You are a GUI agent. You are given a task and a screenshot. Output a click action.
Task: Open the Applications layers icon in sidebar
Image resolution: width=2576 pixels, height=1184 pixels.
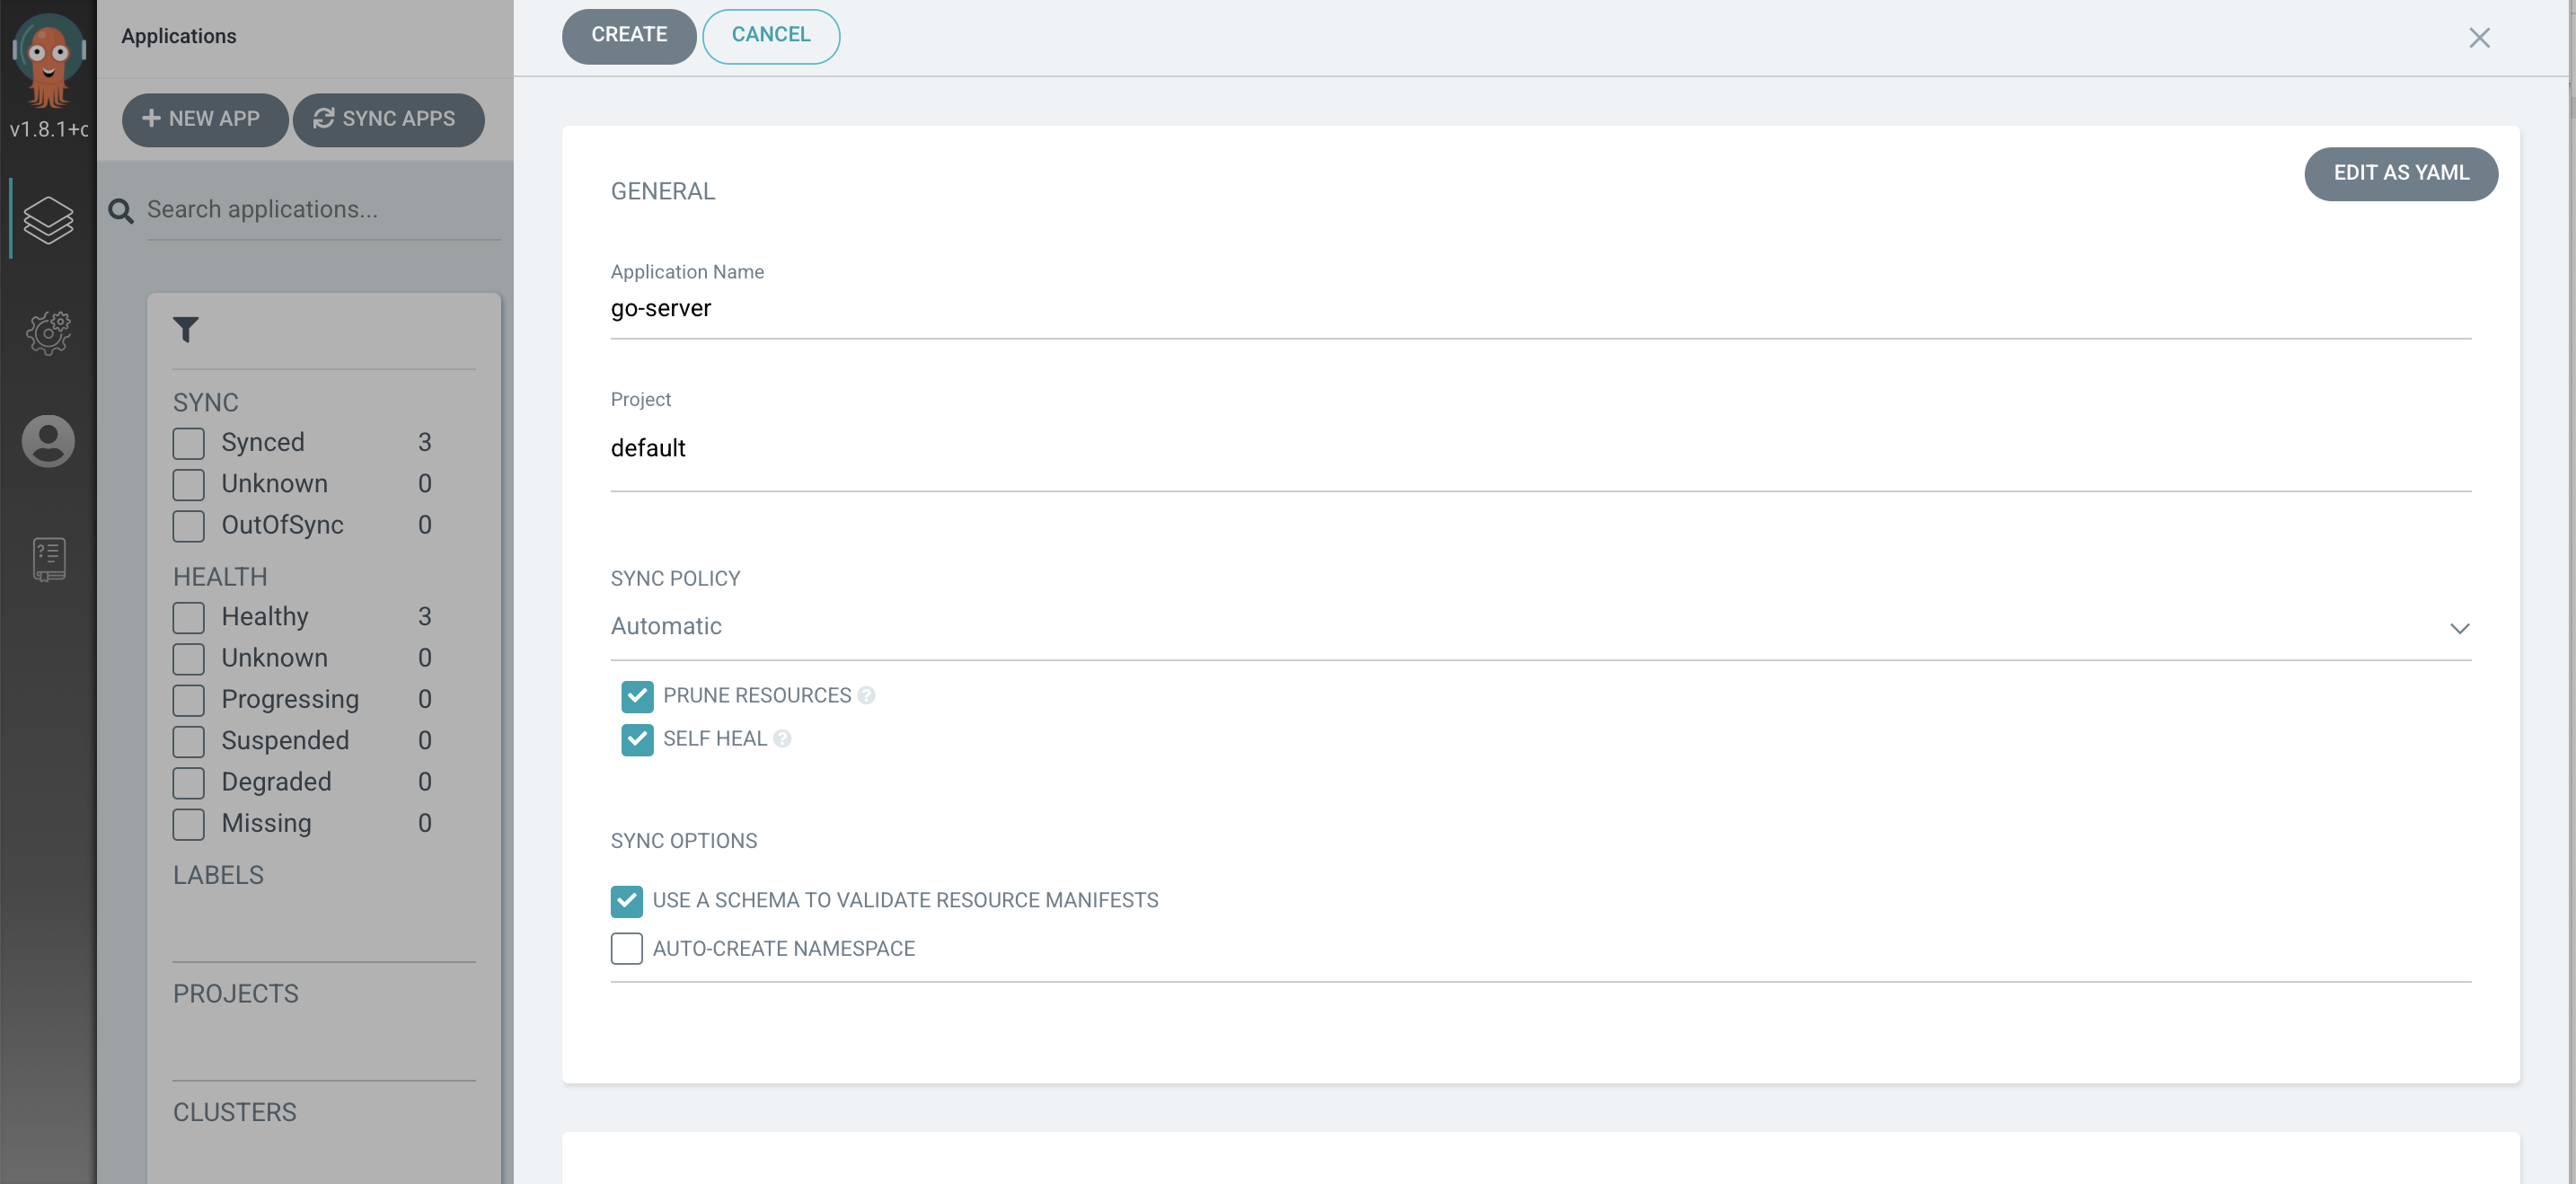(48, 219)
